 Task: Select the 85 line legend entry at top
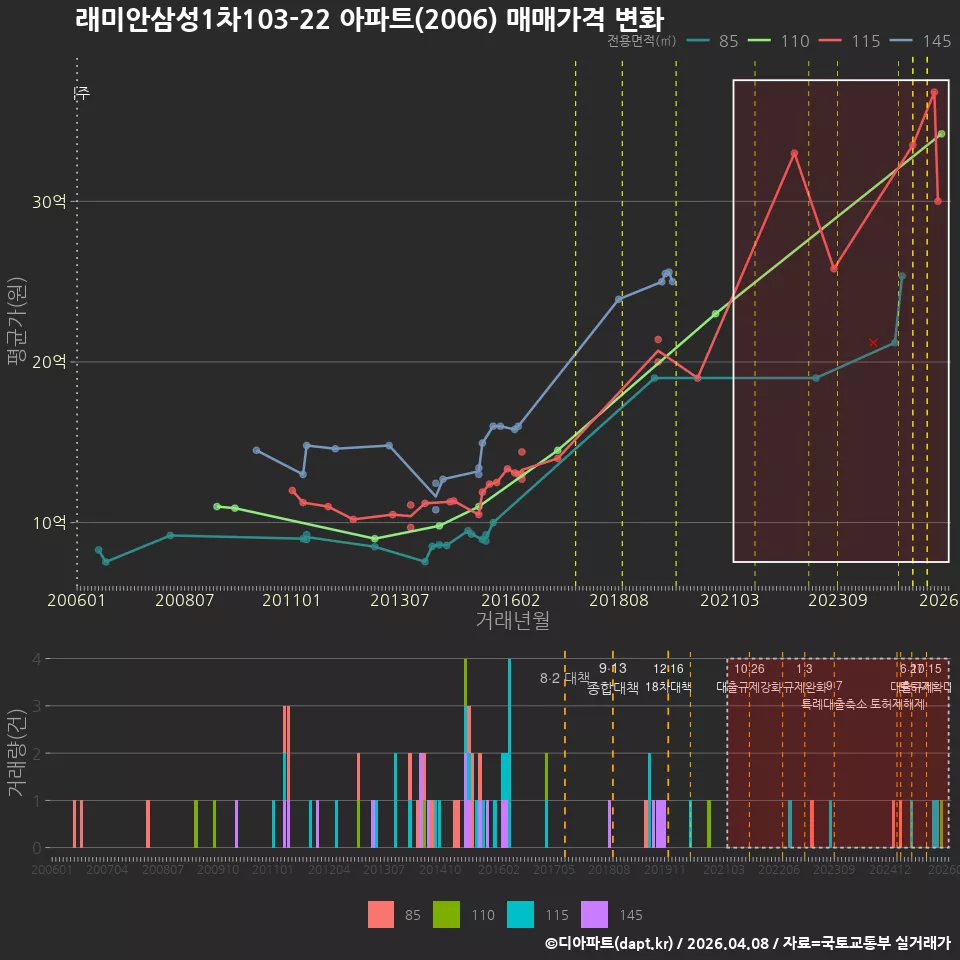[x=713, y=41]
